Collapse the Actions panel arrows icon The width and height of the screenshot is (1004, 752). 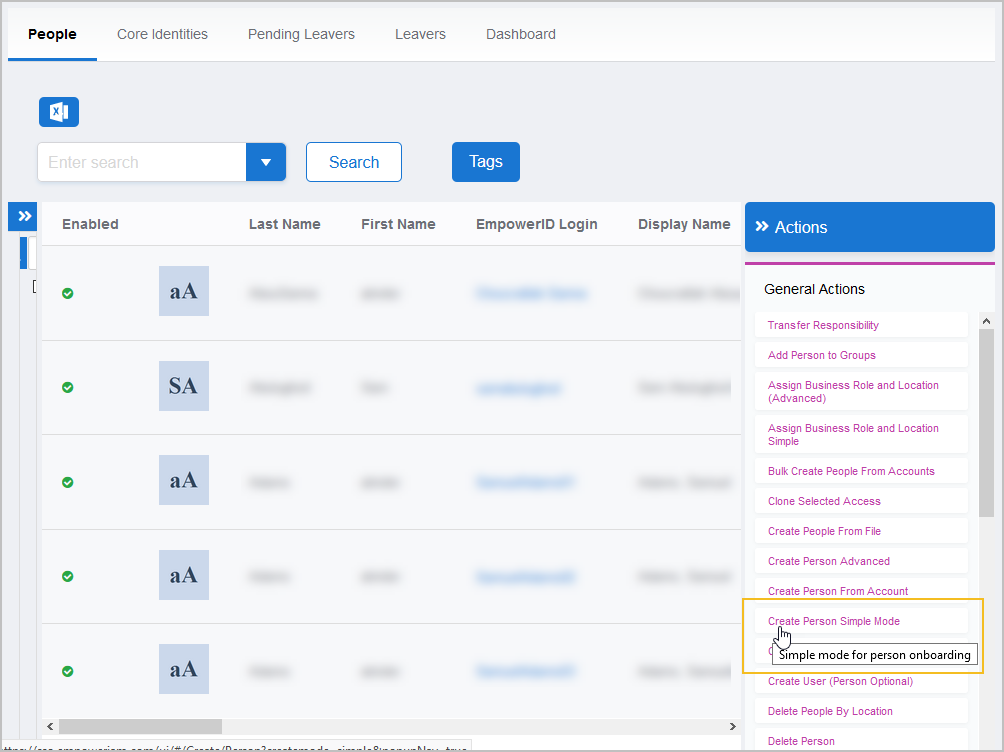pos(762,227)
